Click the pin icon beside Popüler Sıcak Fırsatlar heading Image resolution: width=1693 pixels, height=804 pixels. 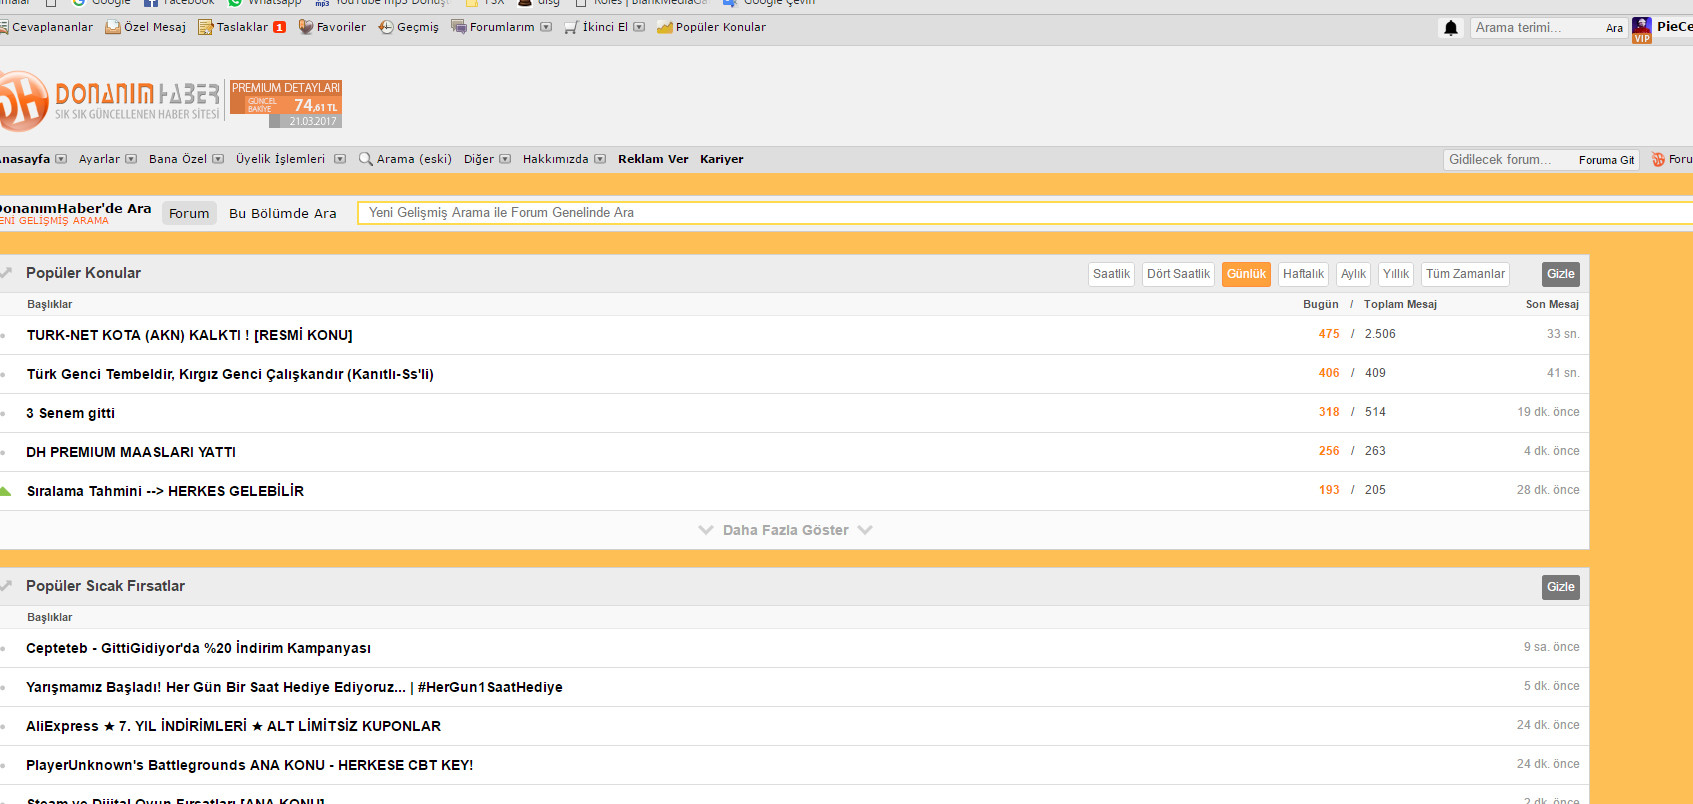coord(6,586)
